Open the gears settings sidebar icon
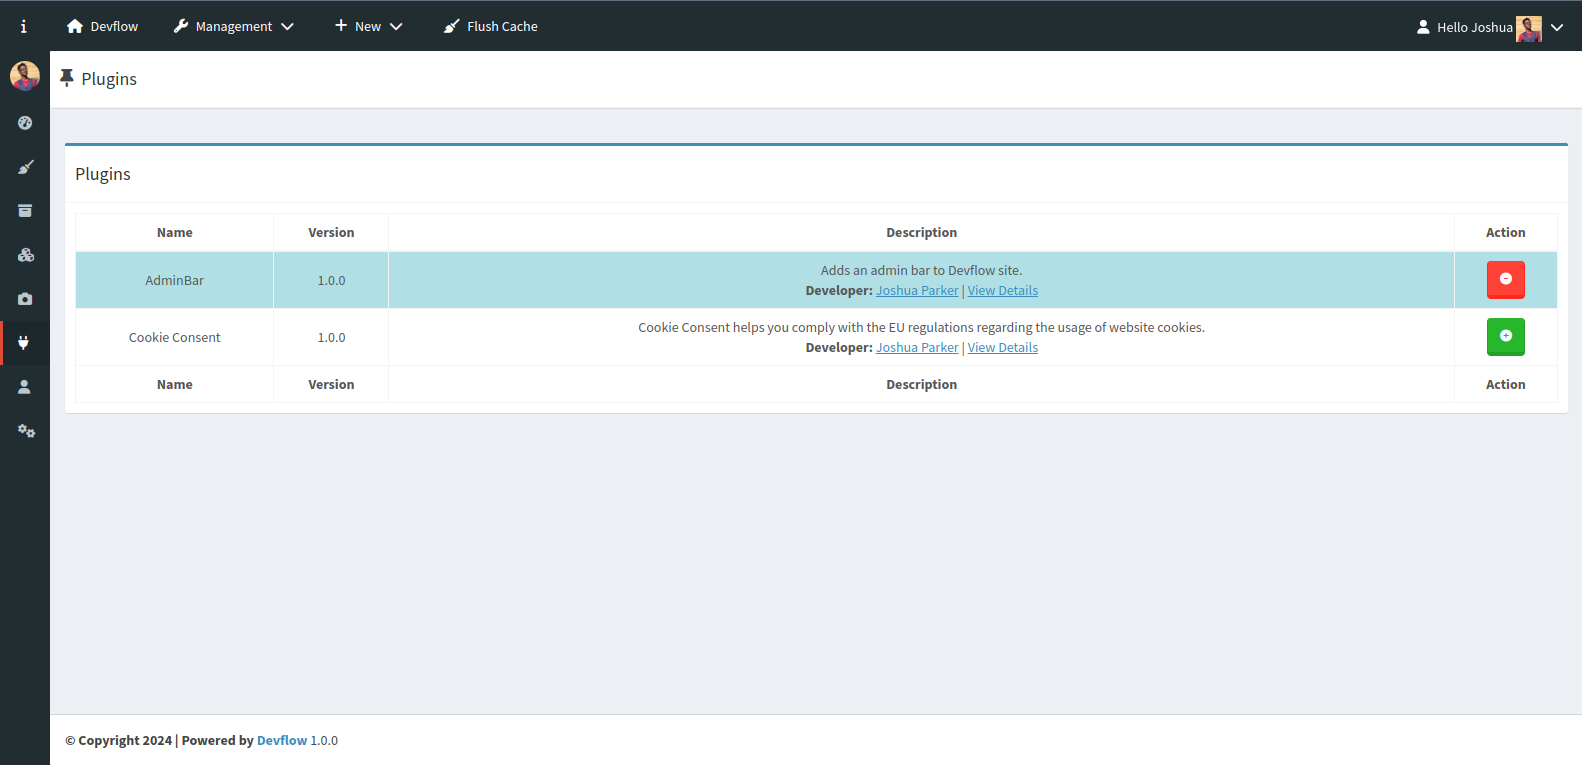 coord(25,431)
